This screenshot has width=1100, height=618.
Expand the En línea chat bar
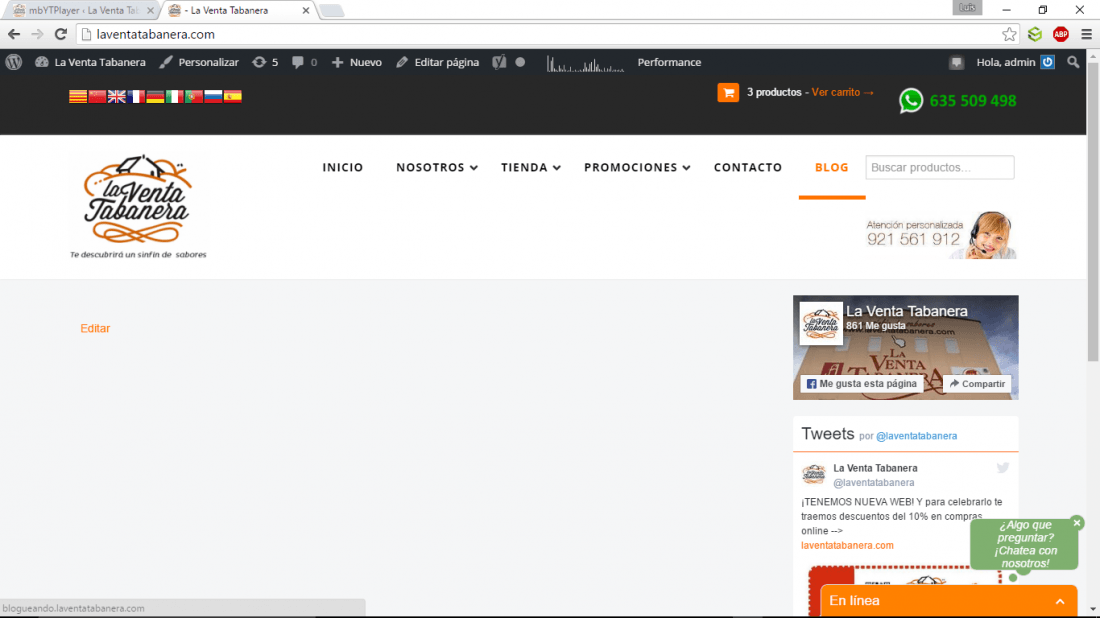click(x=948, y=600)
